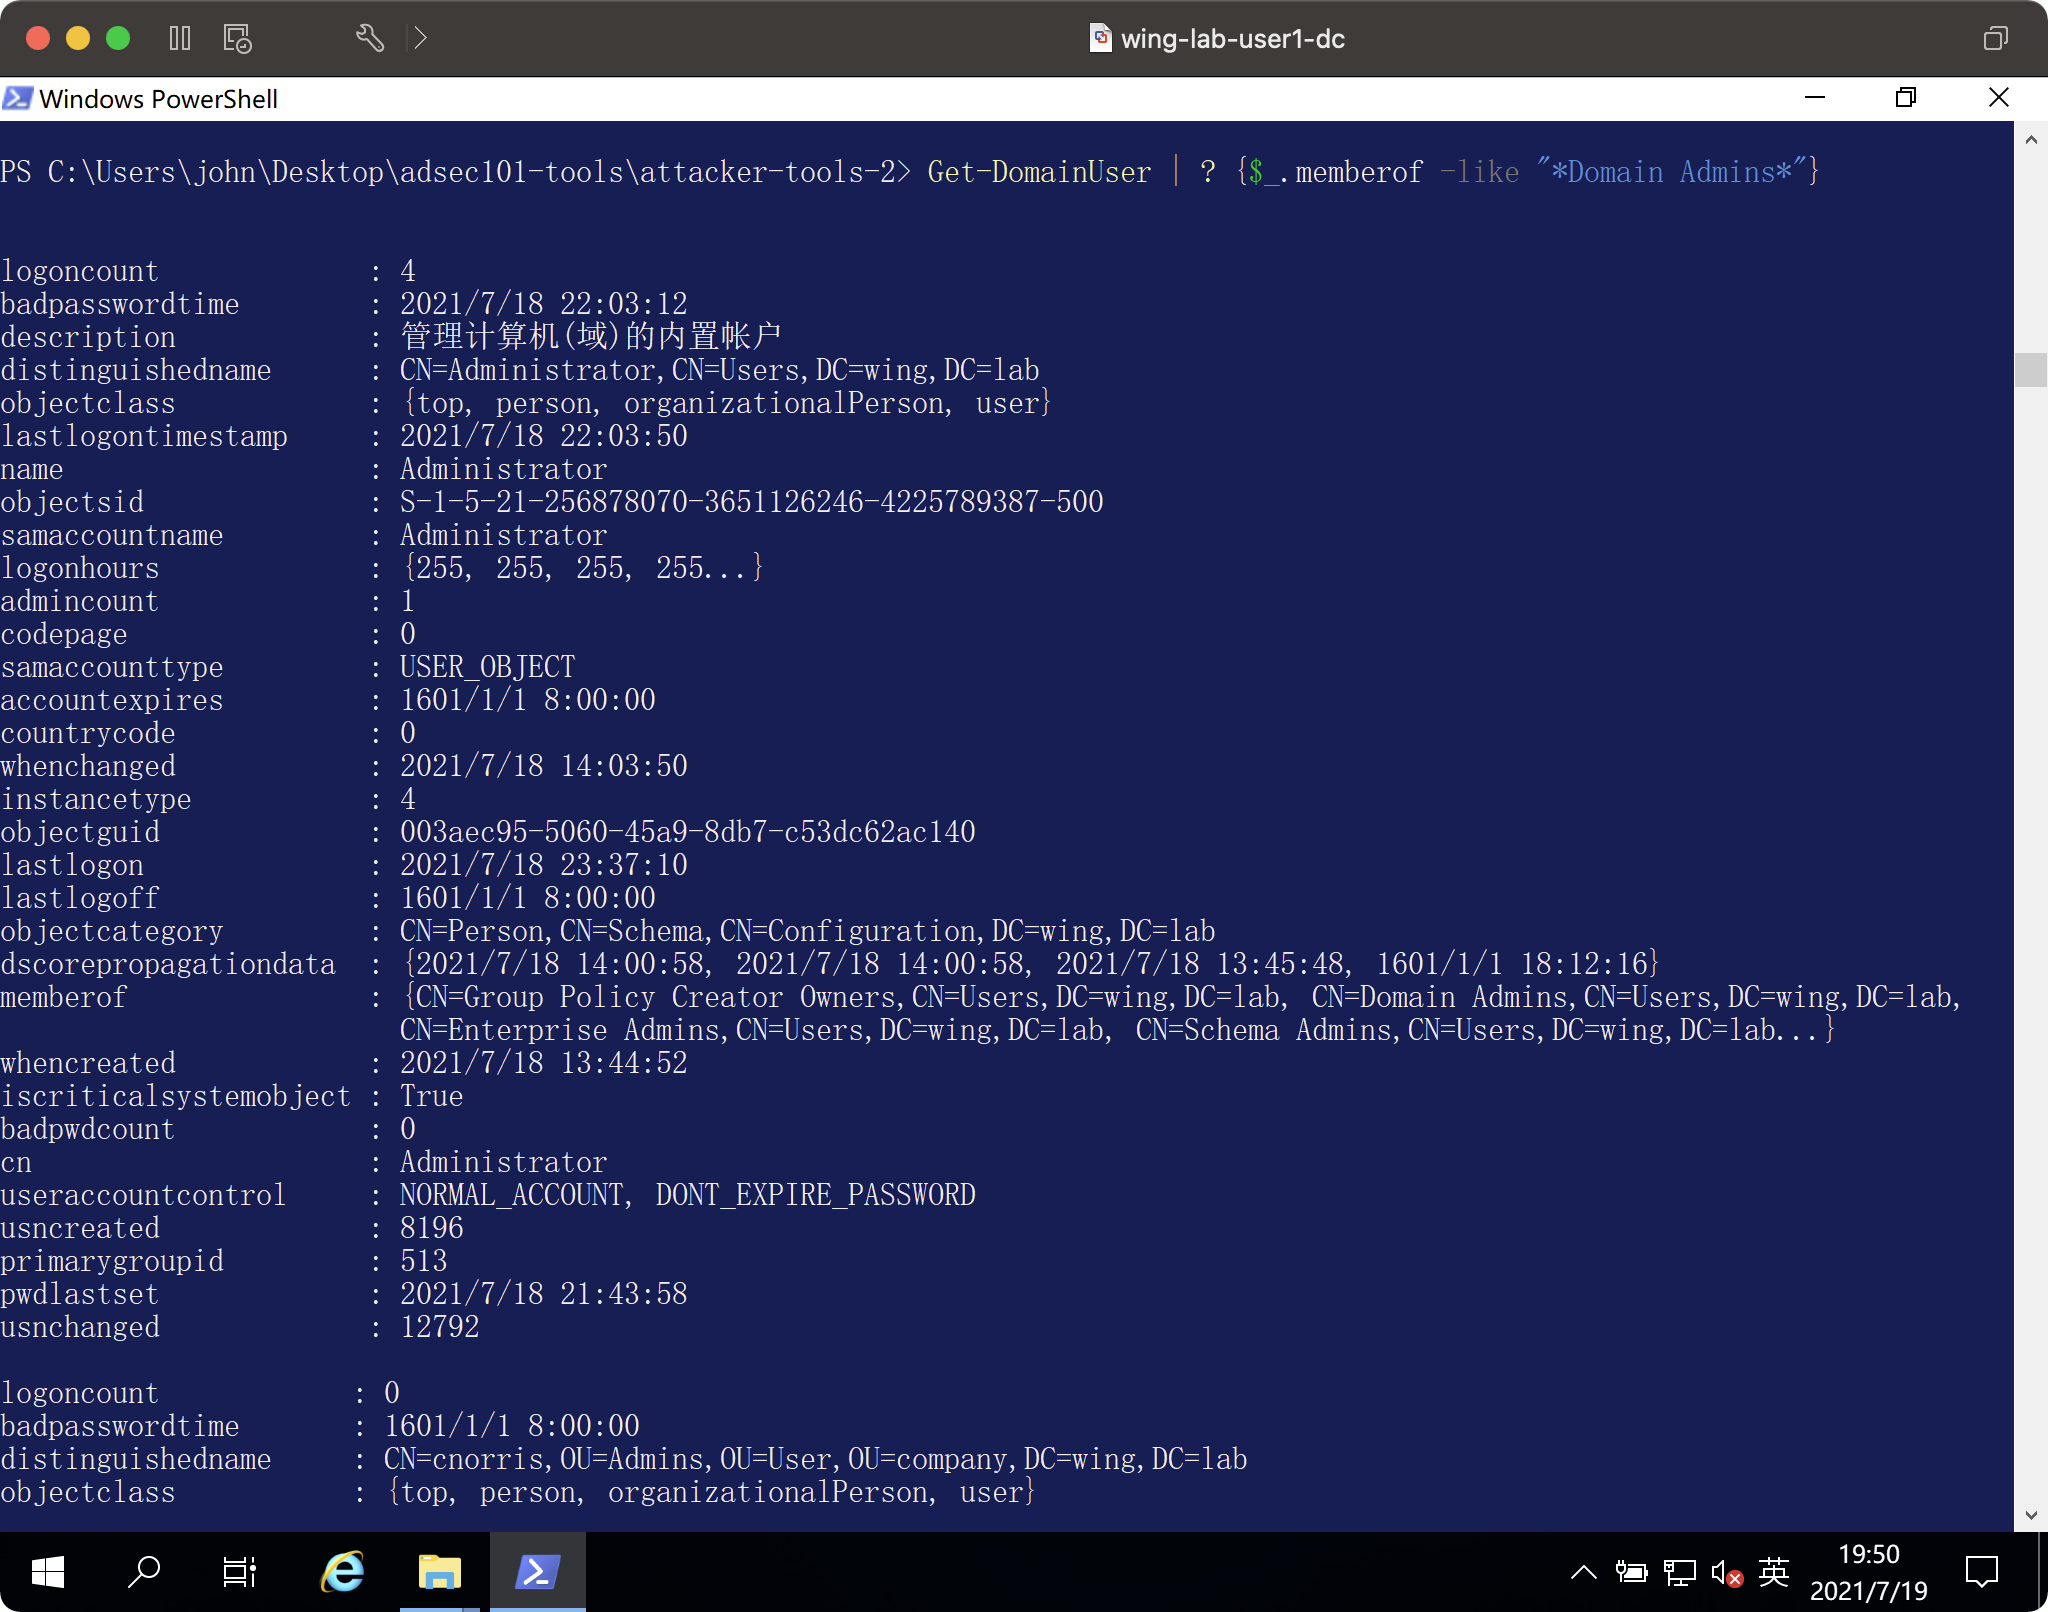This screenshot has width=2048, height=1612.
Task: Click CN=cnorris distinguishedname value
Action: (816, 1459)
